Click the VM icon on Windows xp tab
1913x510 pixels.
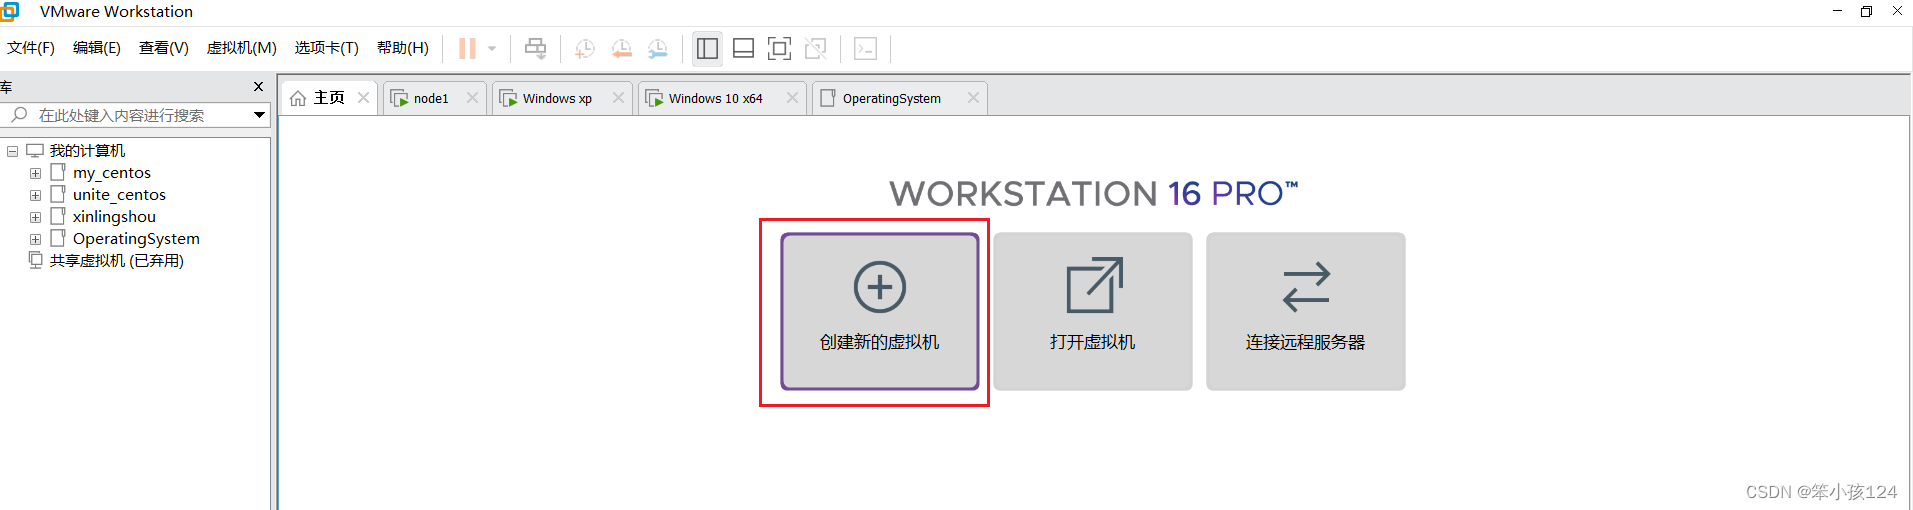tap(508, 98)
